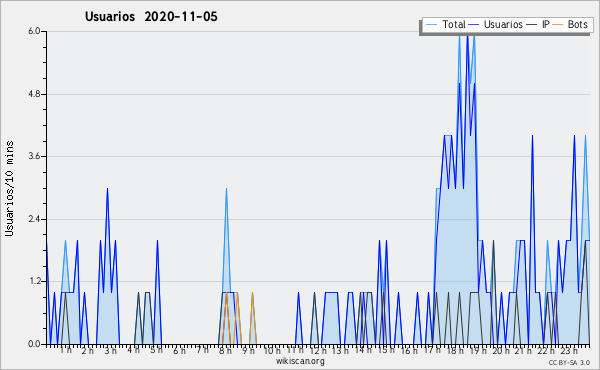Click the '1 h' x-axis label
This screenshot has height=370, width=600.
65,350
